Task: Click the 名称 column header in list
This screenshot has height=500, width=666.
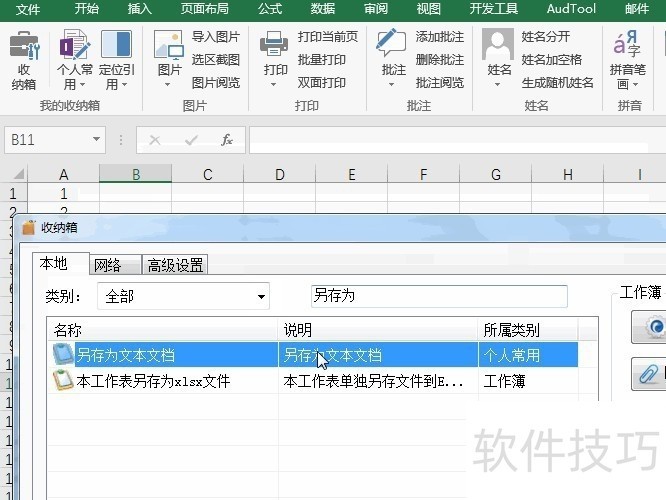Action: 162,330
